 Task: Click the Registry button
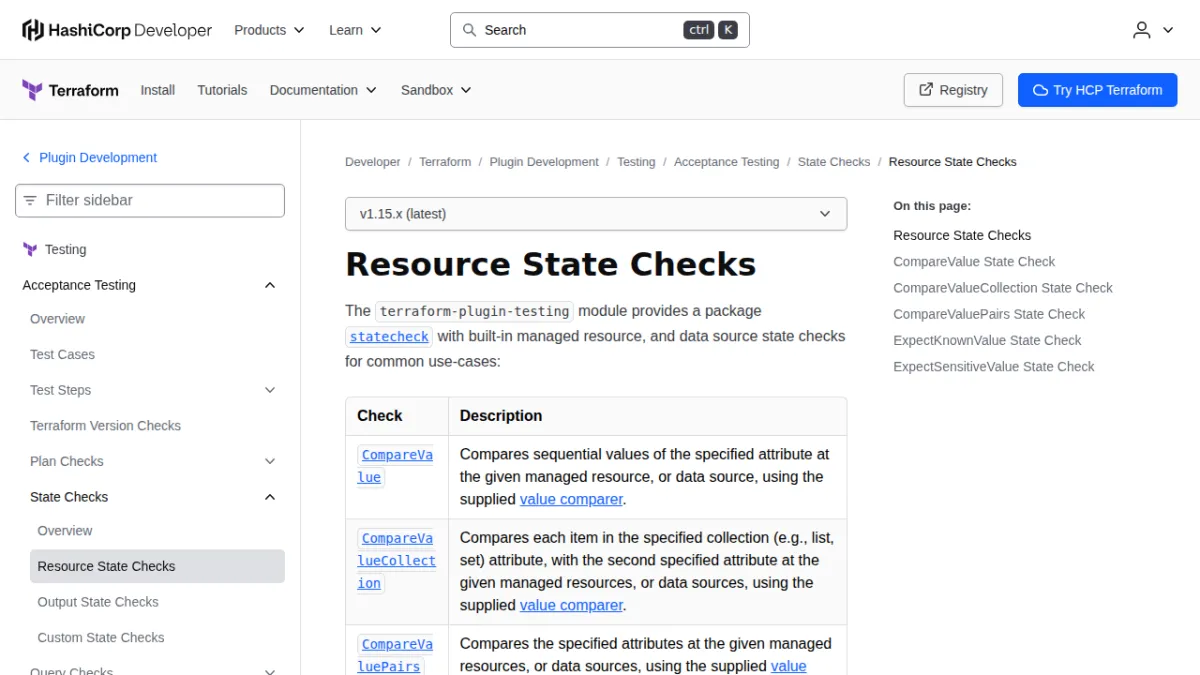pos(953,90)
